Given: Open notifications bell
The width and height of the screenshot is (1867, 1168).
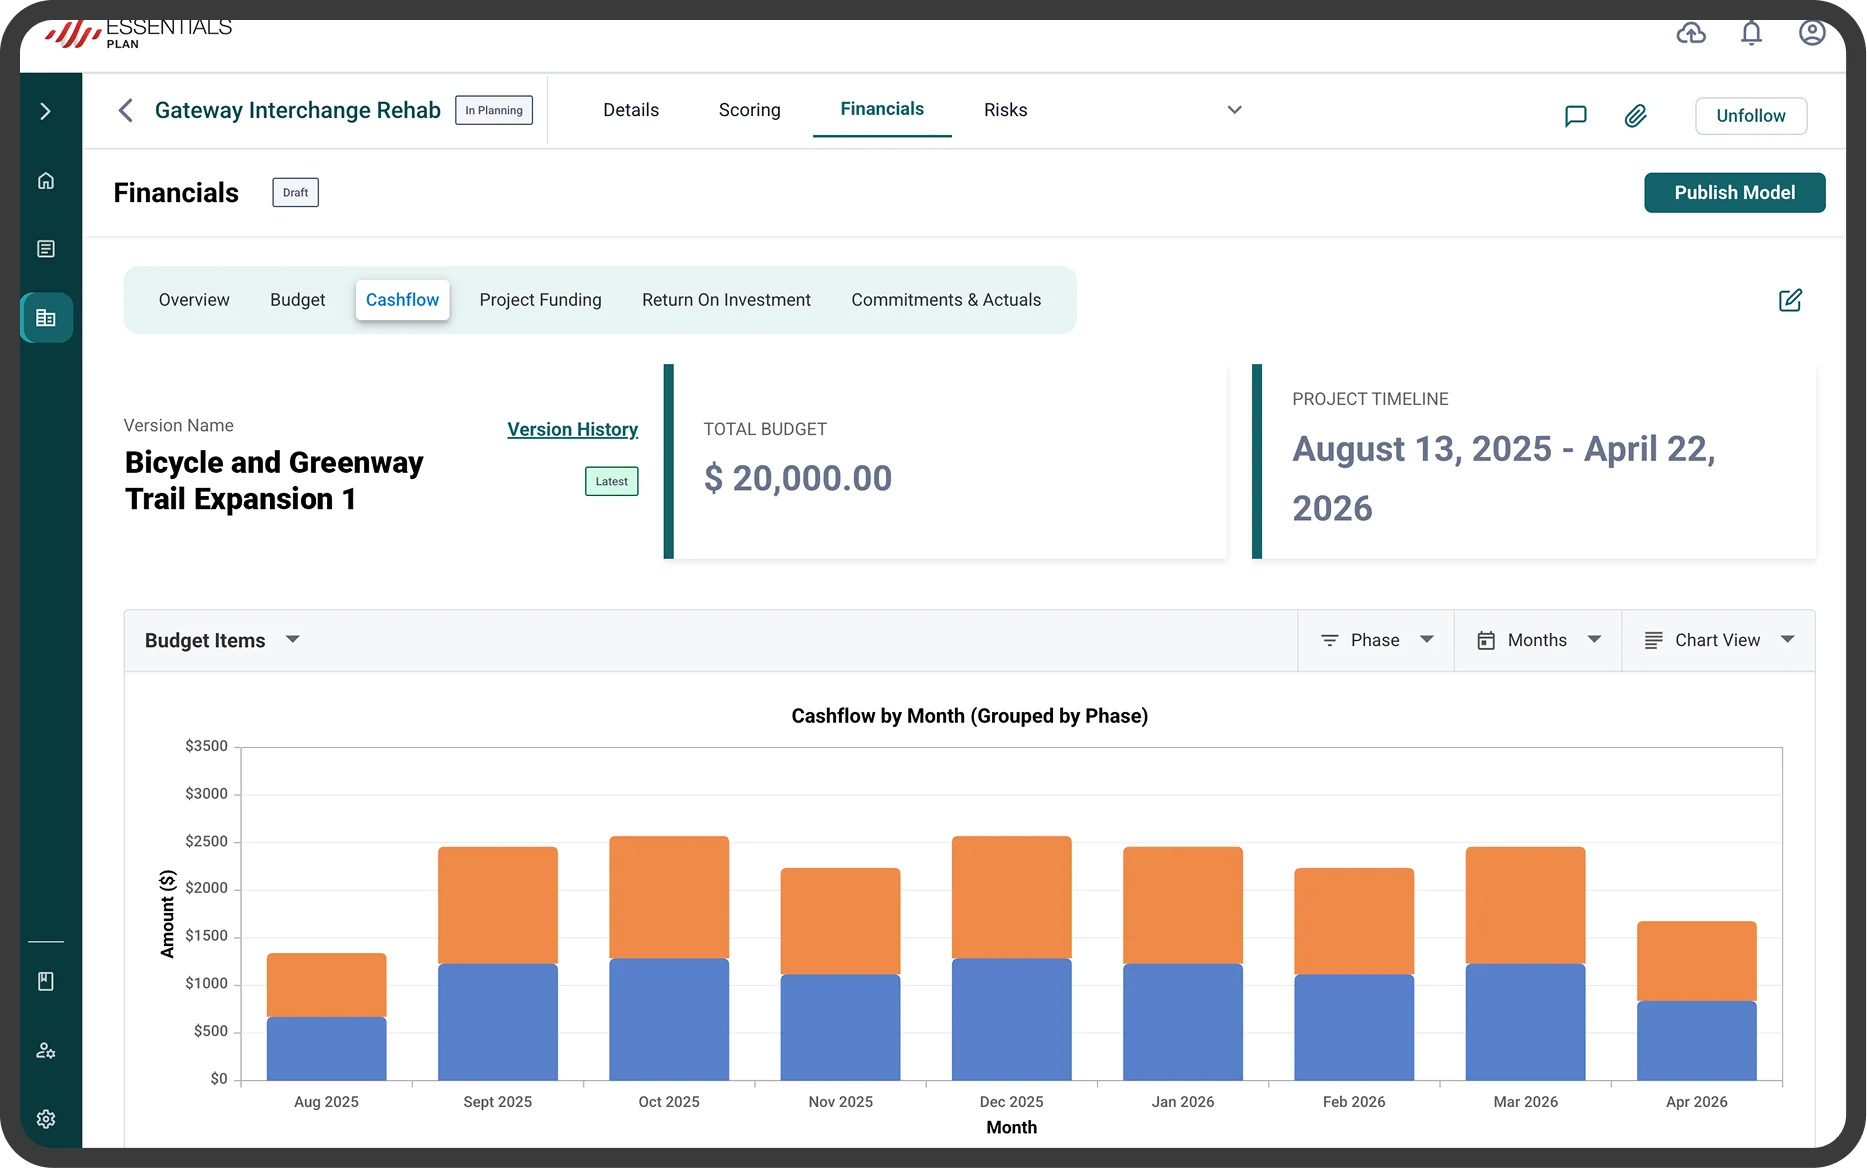Looking at the screenshot, I should pos(1751,33).
